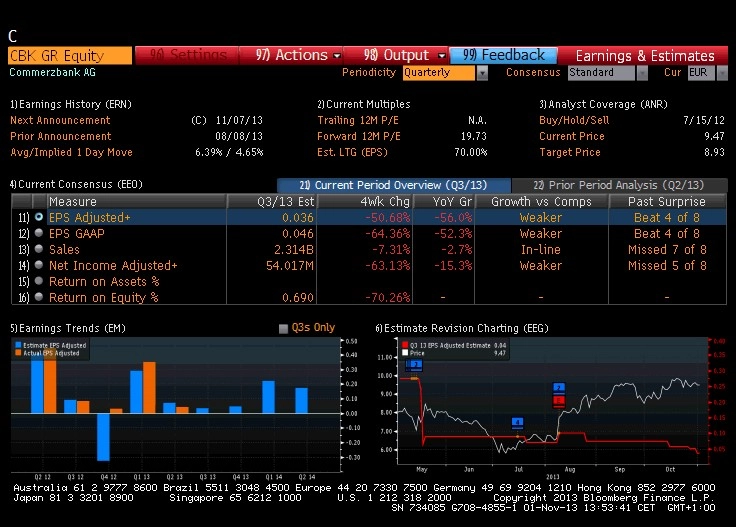The height and width of the screenshot is (527, 736).
Task: Select the Return on Assets % radio button
Action: click(x=39, y=281)
